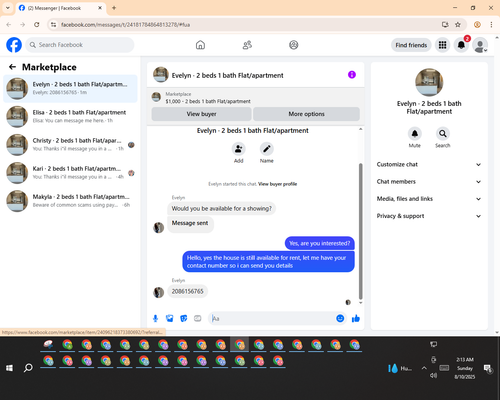This screenshot has width=500, height=400.
Task: Open the profile circle icon in top navigation
Action: (x=294, y=45)
